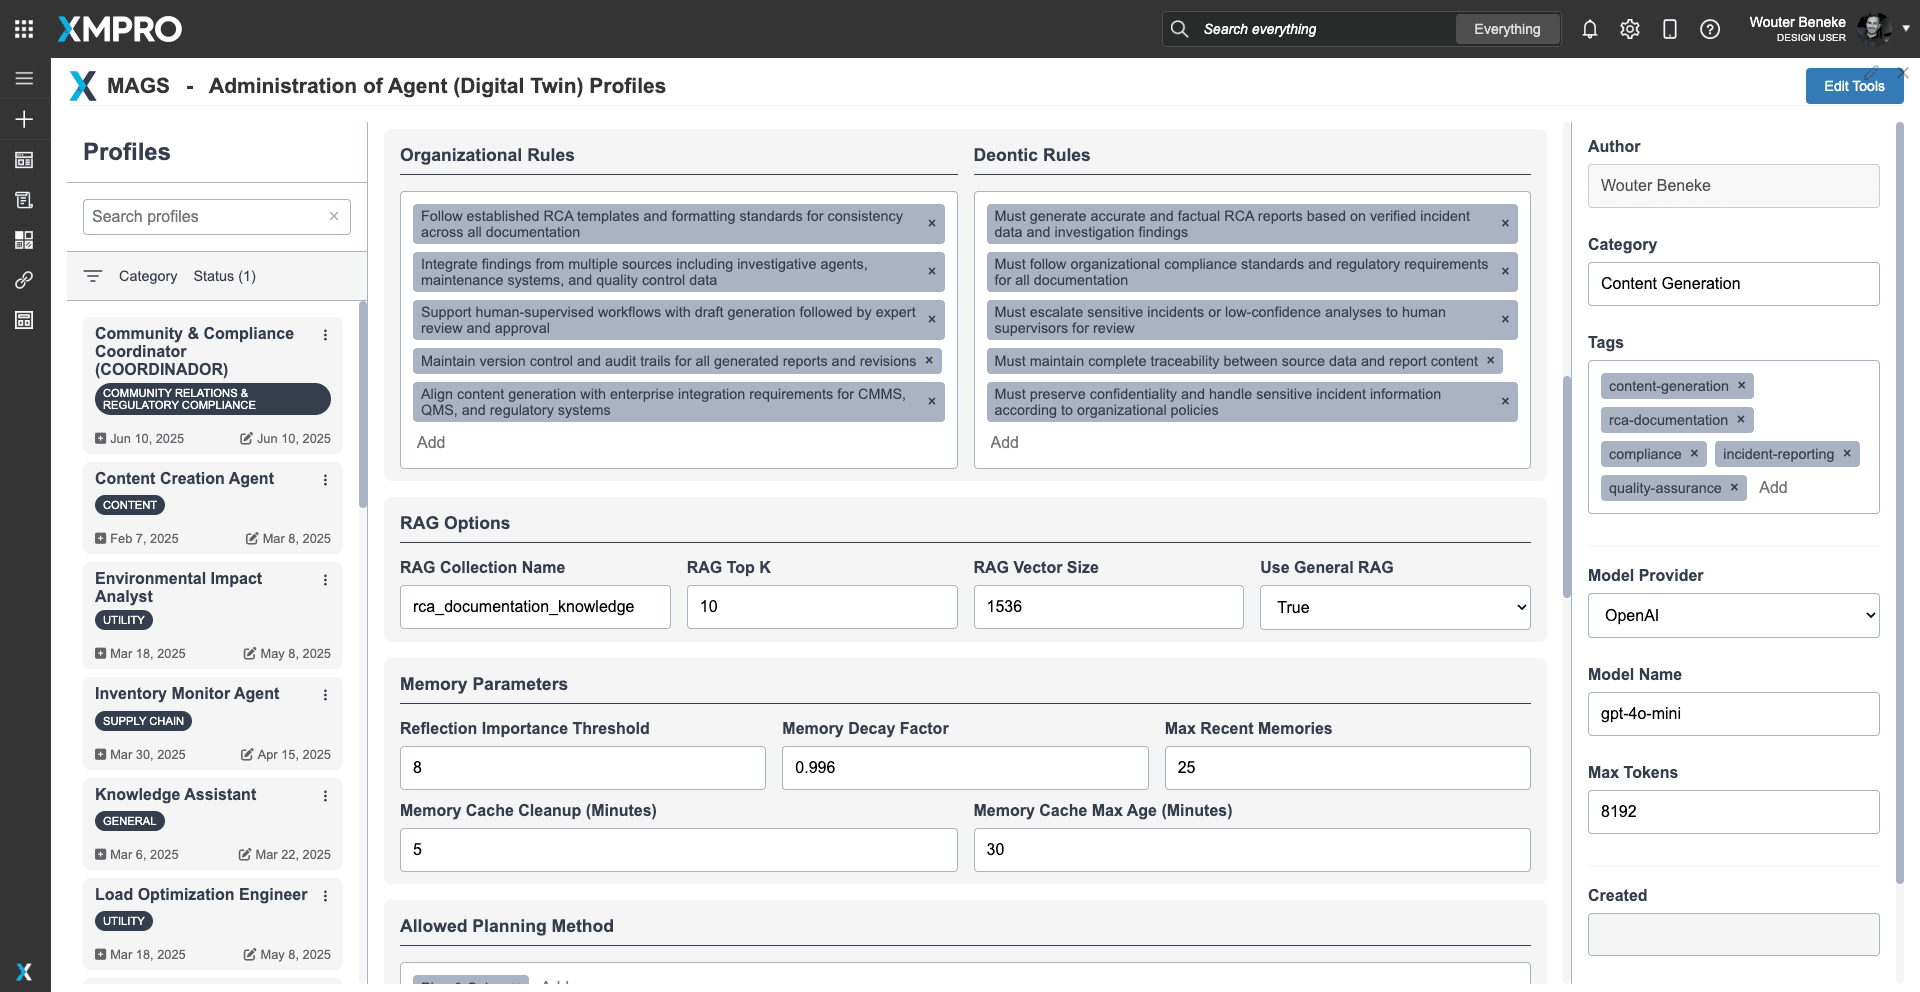Open the Use General RAG dropdown

(1395, 607)
